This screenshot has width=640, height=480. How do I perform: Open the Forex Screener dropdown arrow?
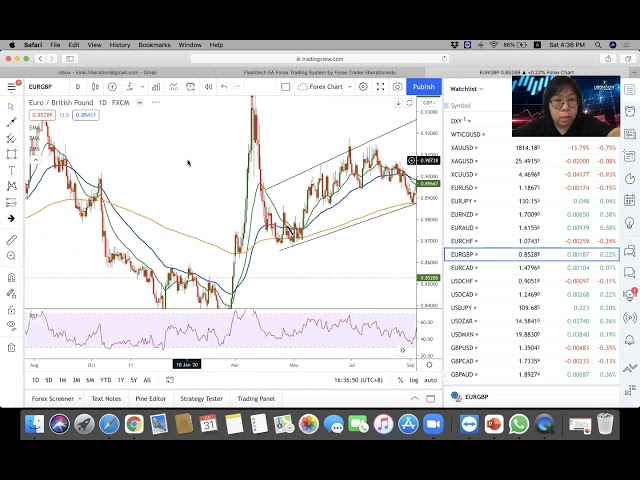[x=79, y=399]
